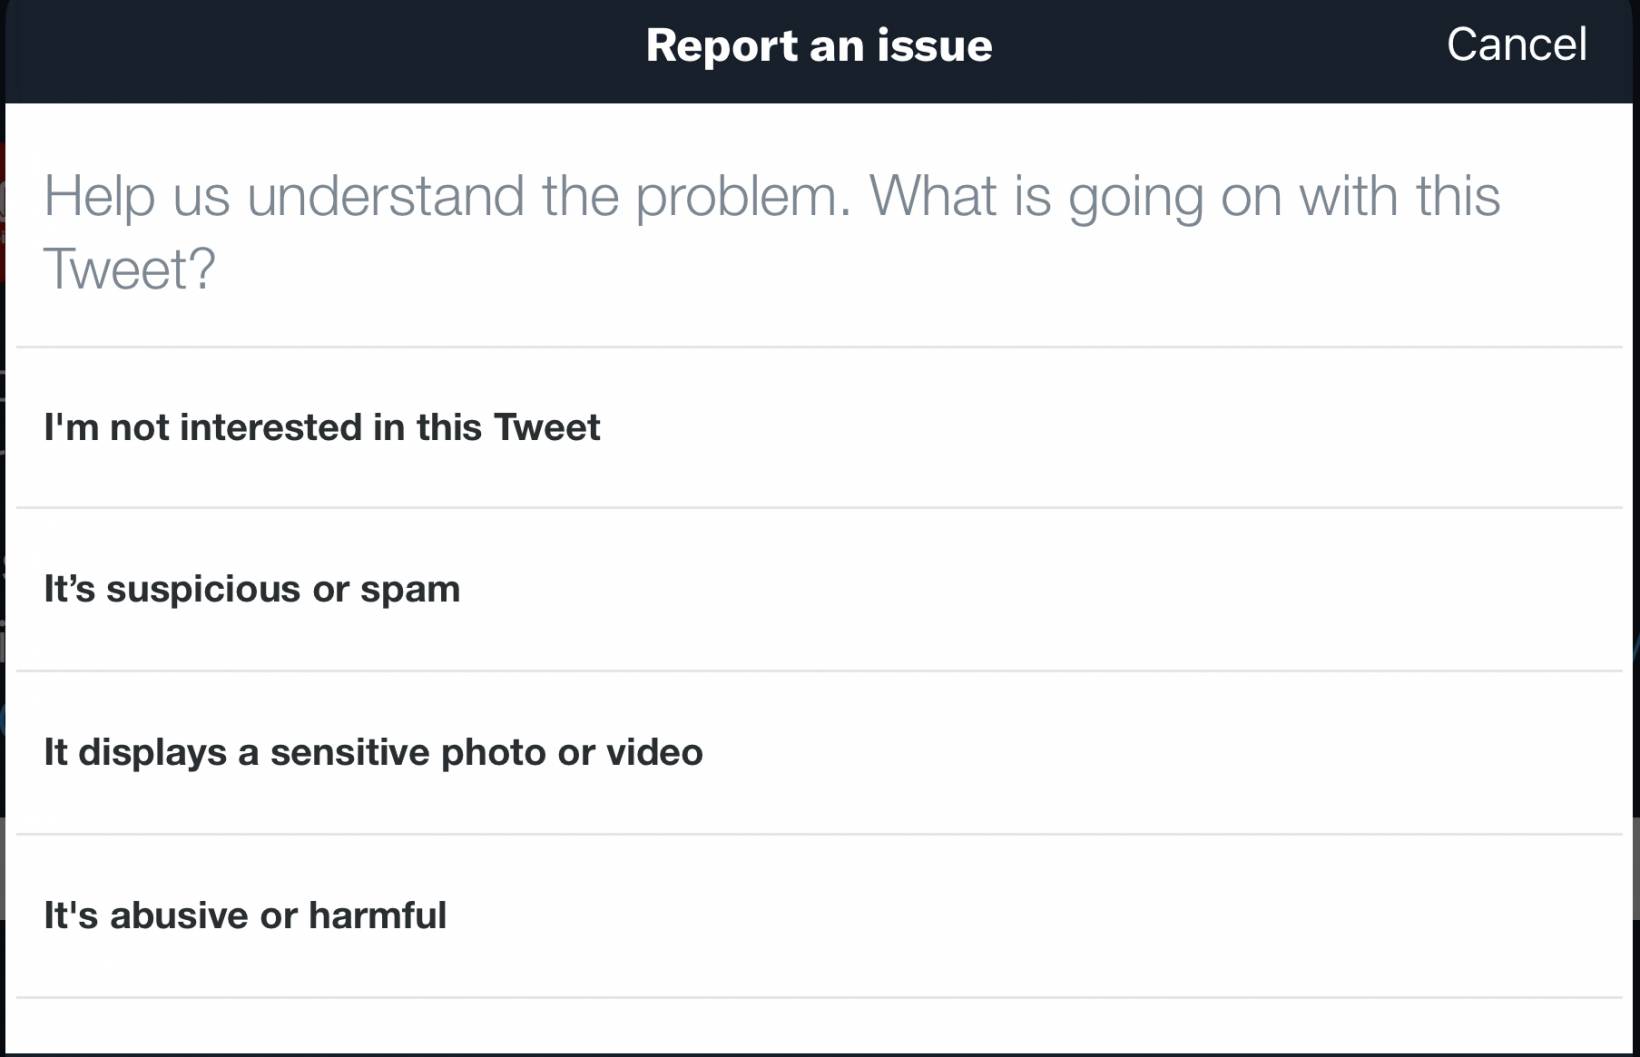Flag Tweet for sensitive photo or video
The image size is (1640, 1057).
coord(373,753)
